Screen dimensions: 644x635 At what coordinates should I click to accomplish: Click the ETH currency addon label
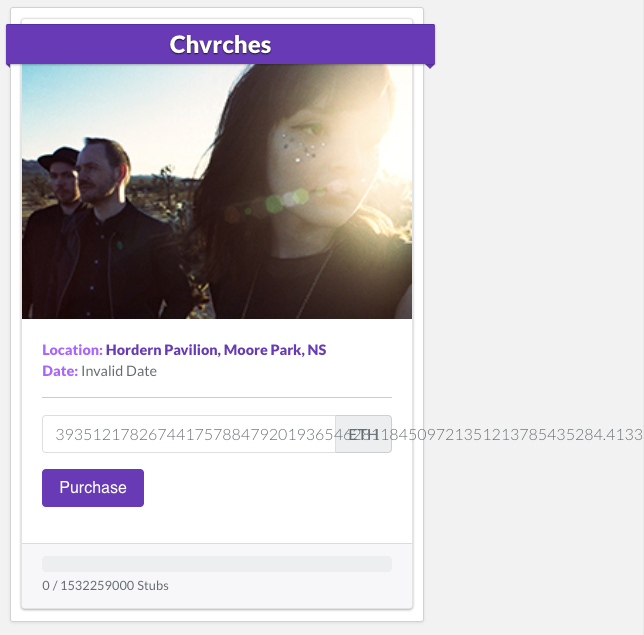click(363, 434)
